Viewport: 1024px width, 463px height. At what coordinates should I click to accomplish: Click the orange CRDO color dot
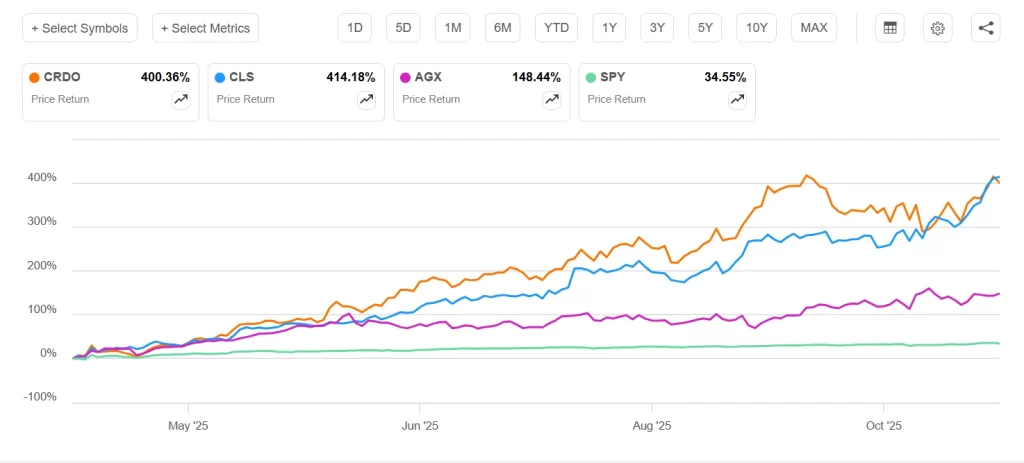coord(35,77)
